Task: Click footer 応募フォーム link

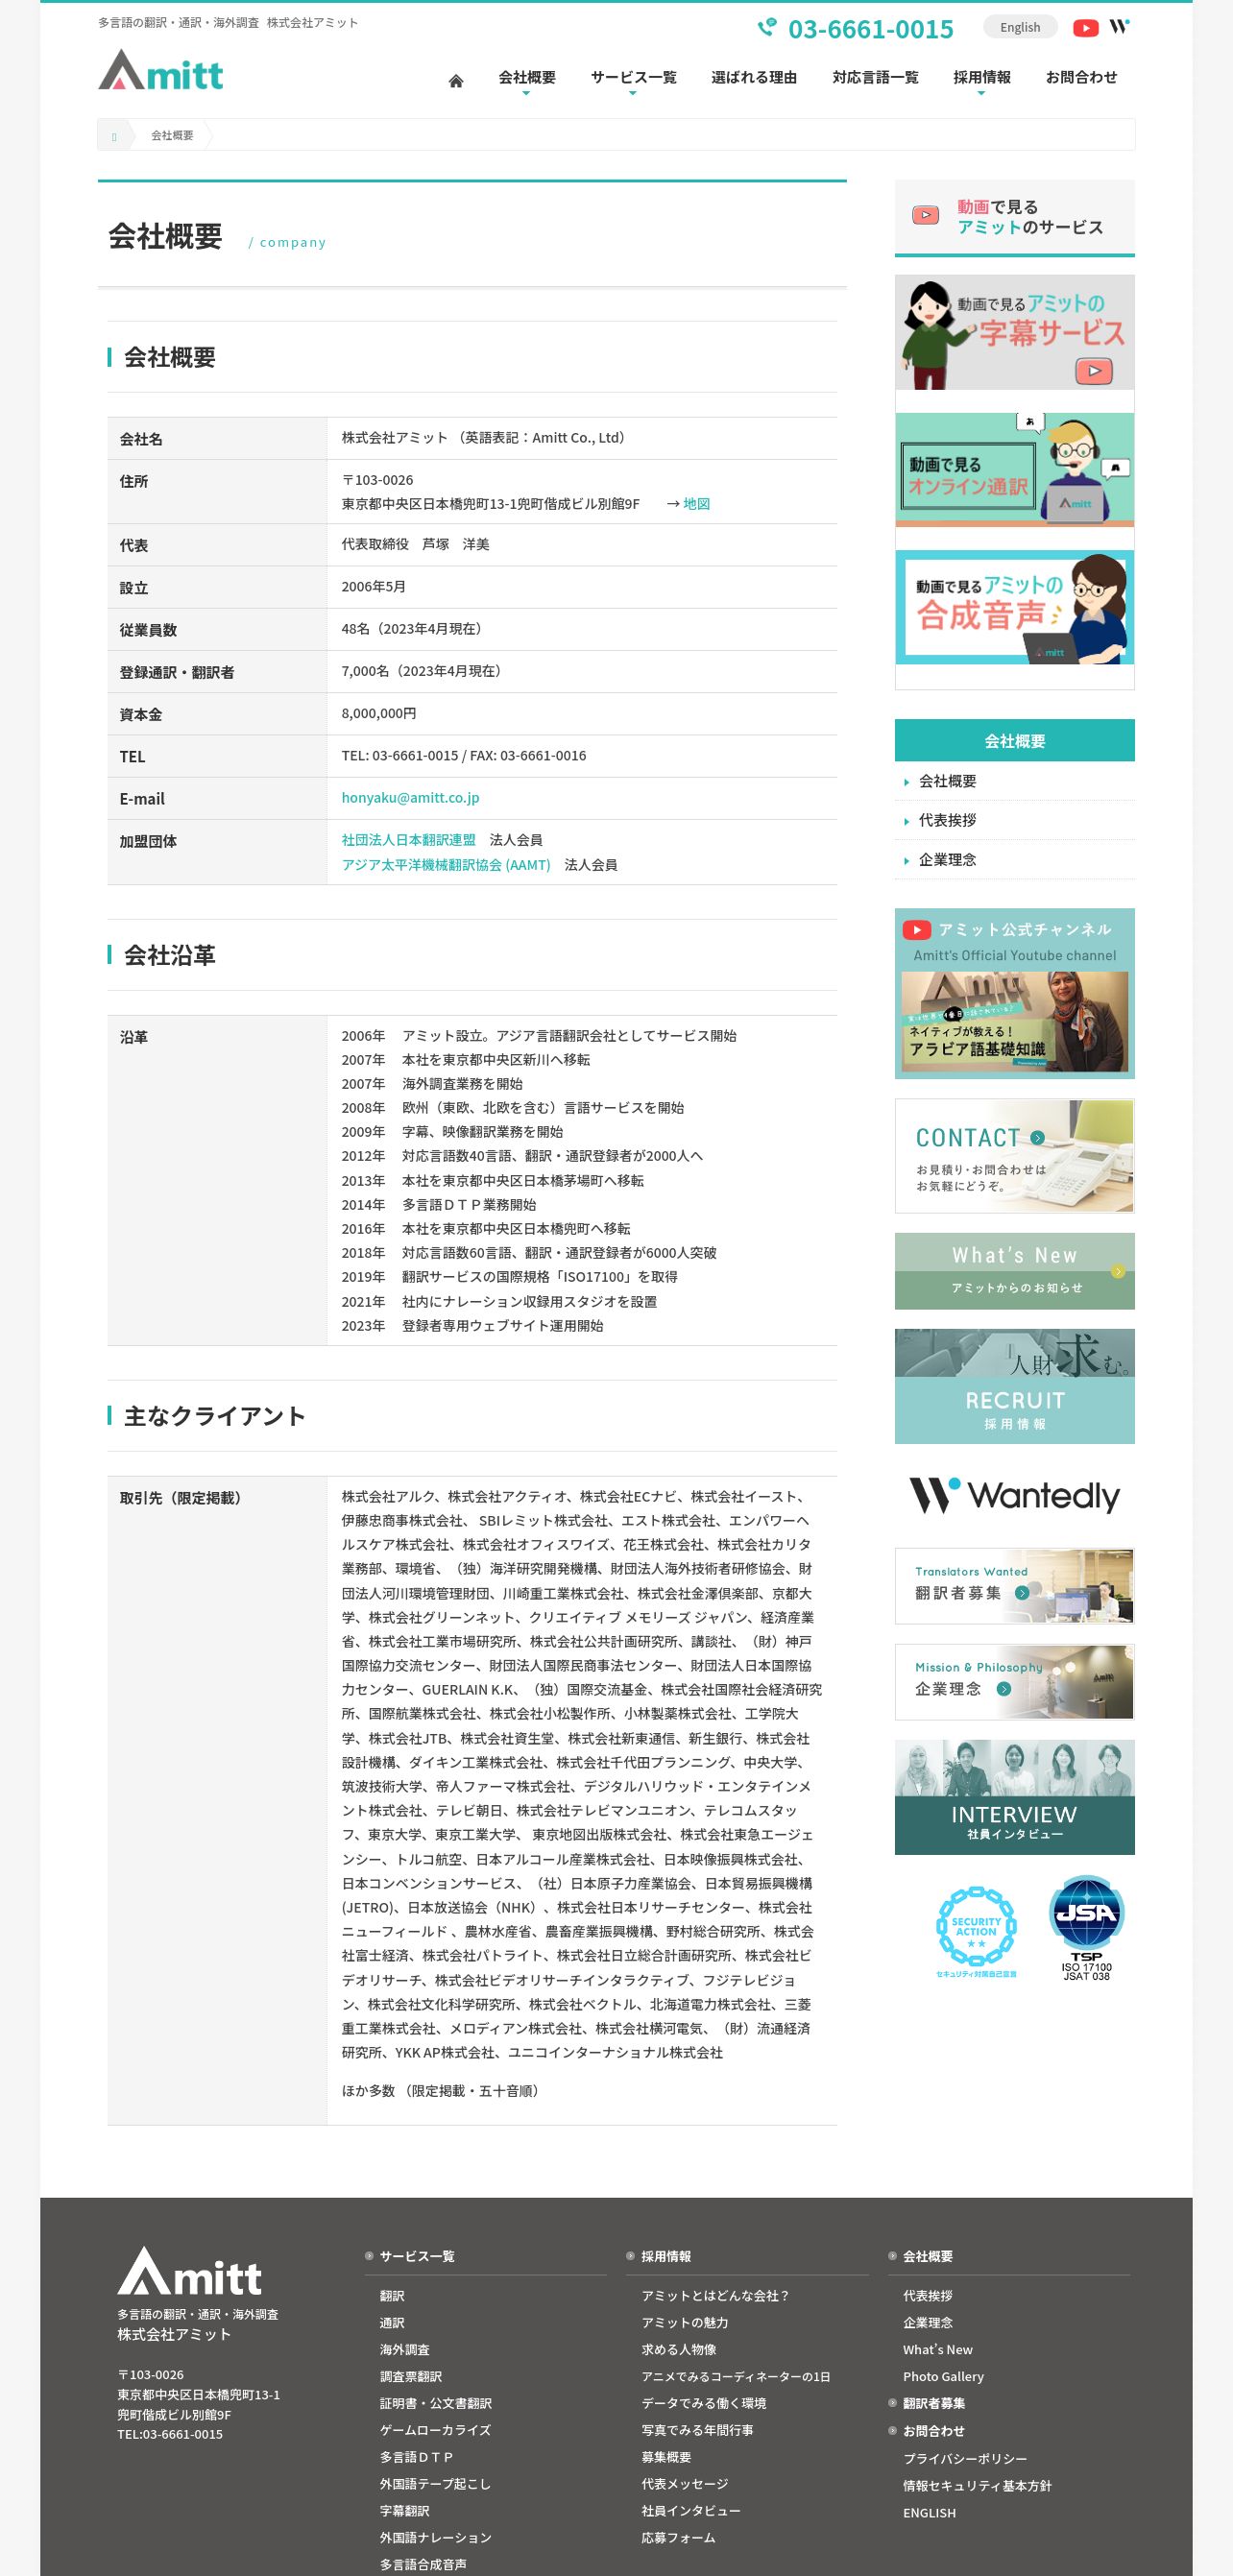Action: click(679, 2538)
